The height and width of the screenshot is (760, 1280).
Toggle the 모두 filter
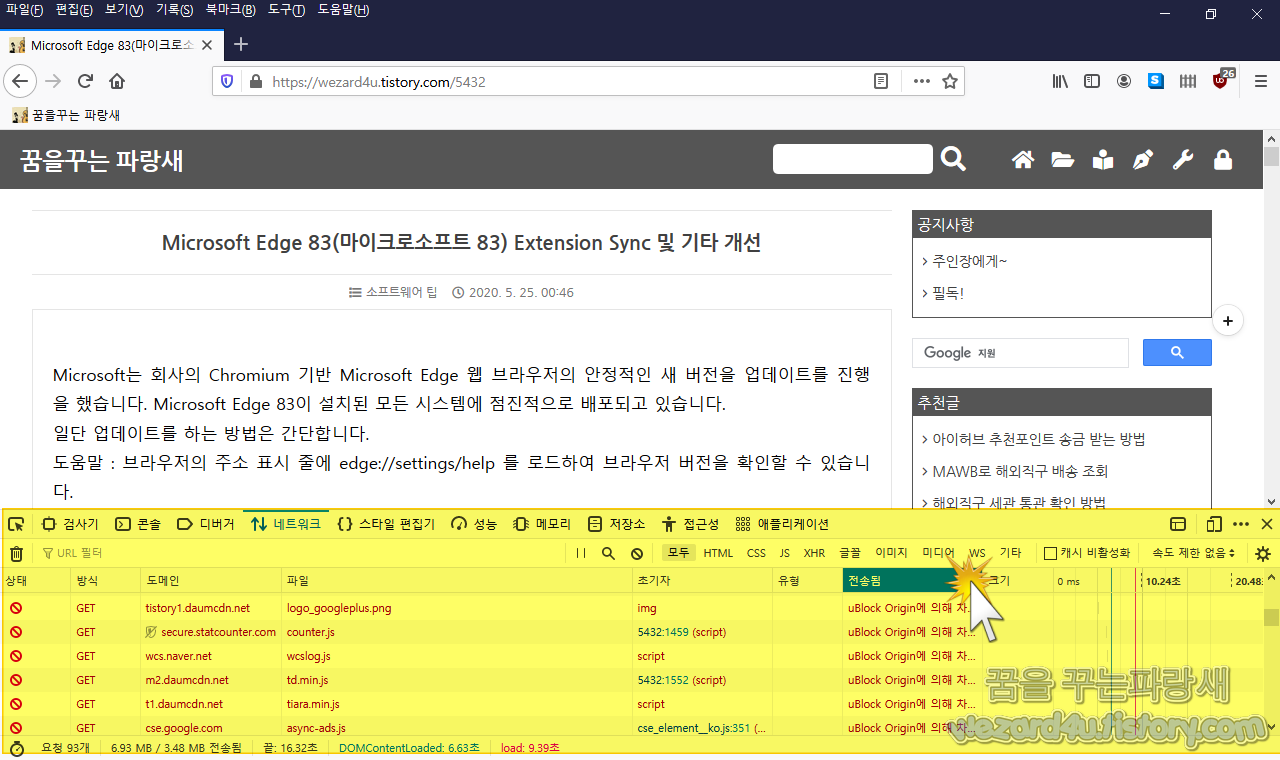[679, 553]
